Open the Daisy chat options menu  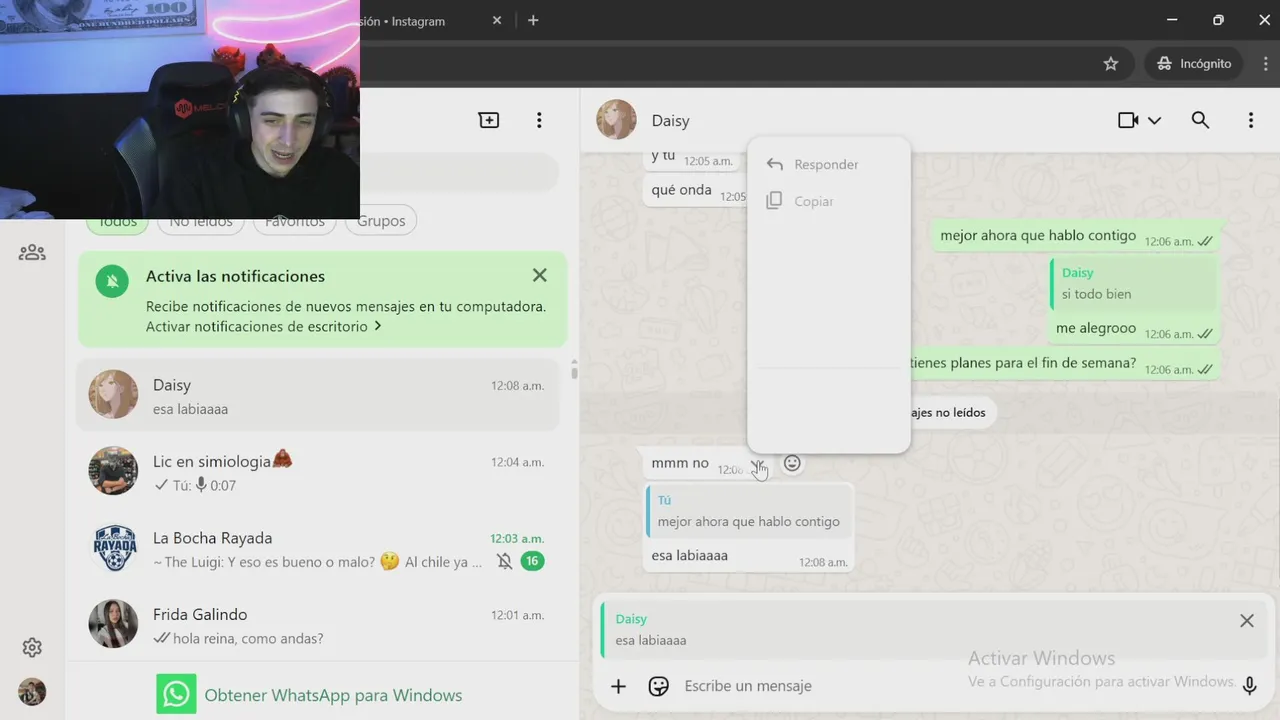1250,120
